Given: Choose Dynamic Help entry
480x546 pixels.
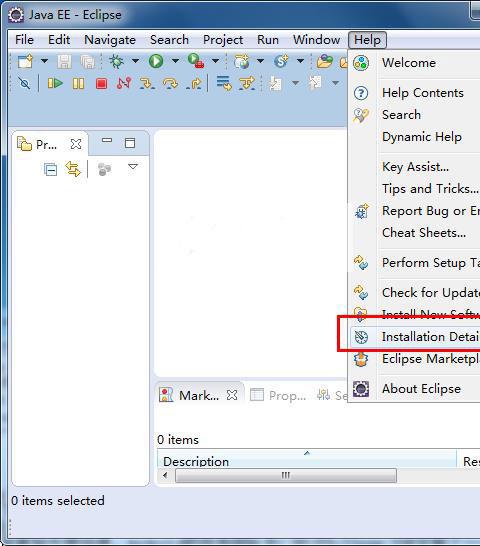Looking at the screenshot, I should point(415,137).
